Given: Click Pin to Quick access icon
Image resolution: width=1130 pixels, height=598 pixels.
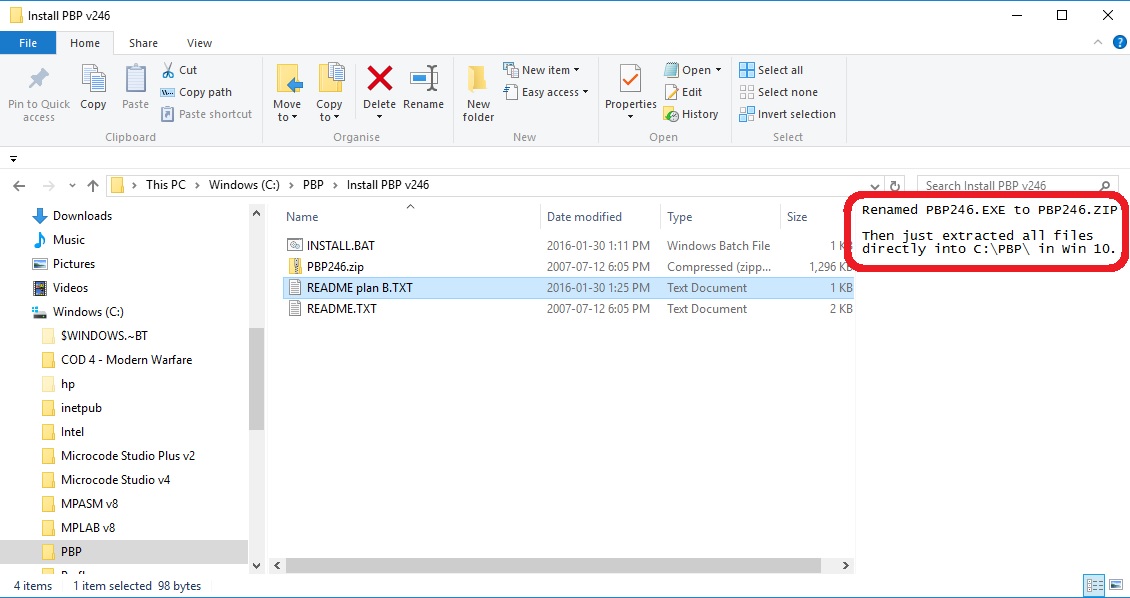Looking at the screenshot, I should [39, 79].
